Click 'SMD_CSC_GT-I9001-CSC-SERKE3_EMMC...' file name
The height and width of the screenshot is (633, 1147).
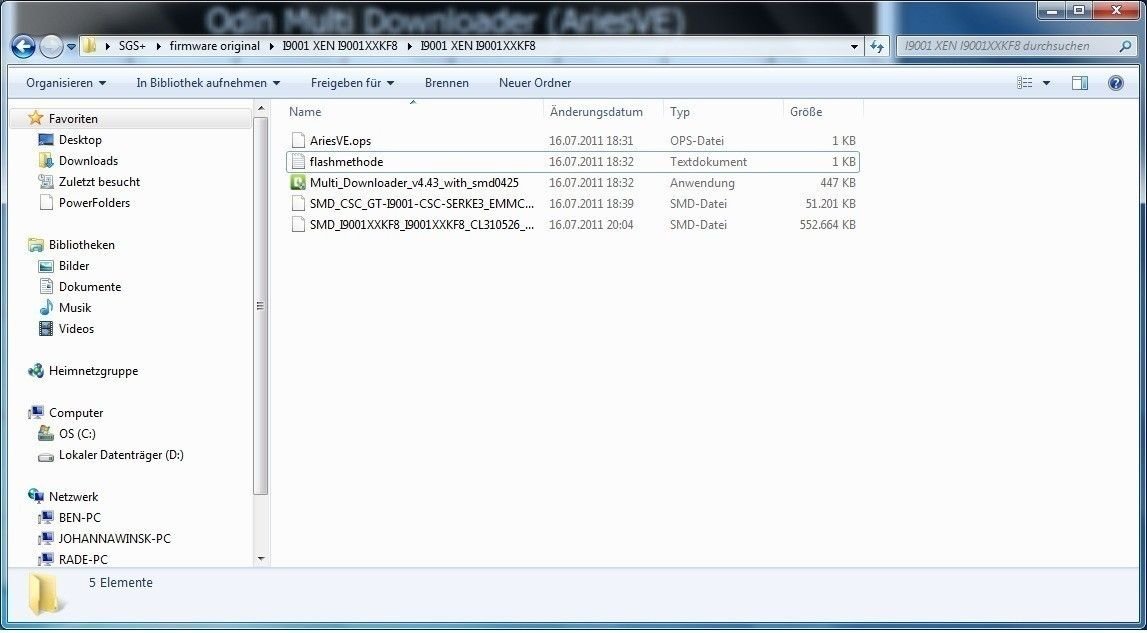[x=421, y=203]
